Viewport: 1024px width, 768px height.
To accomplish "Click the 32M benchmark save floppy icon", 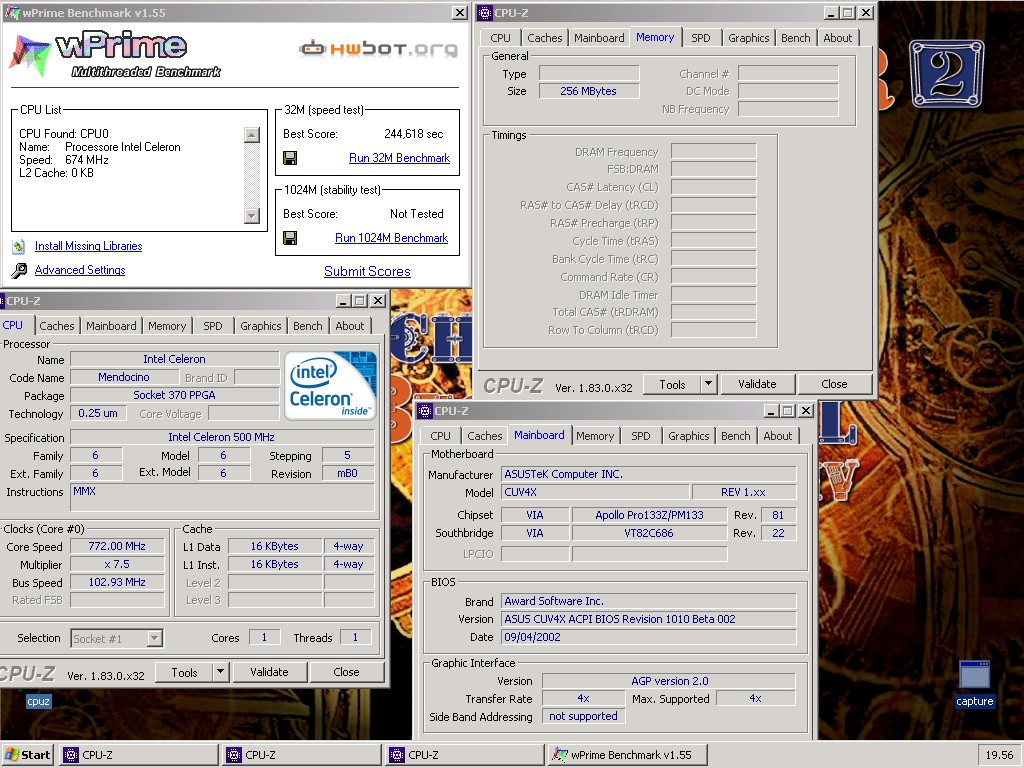I will 290,158.
